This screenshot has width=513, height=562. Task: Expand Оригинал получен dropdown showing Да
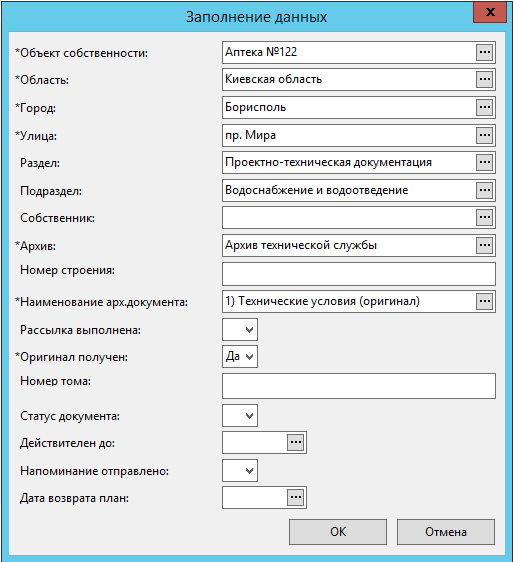pyautogui.click(x=240, y=356)
